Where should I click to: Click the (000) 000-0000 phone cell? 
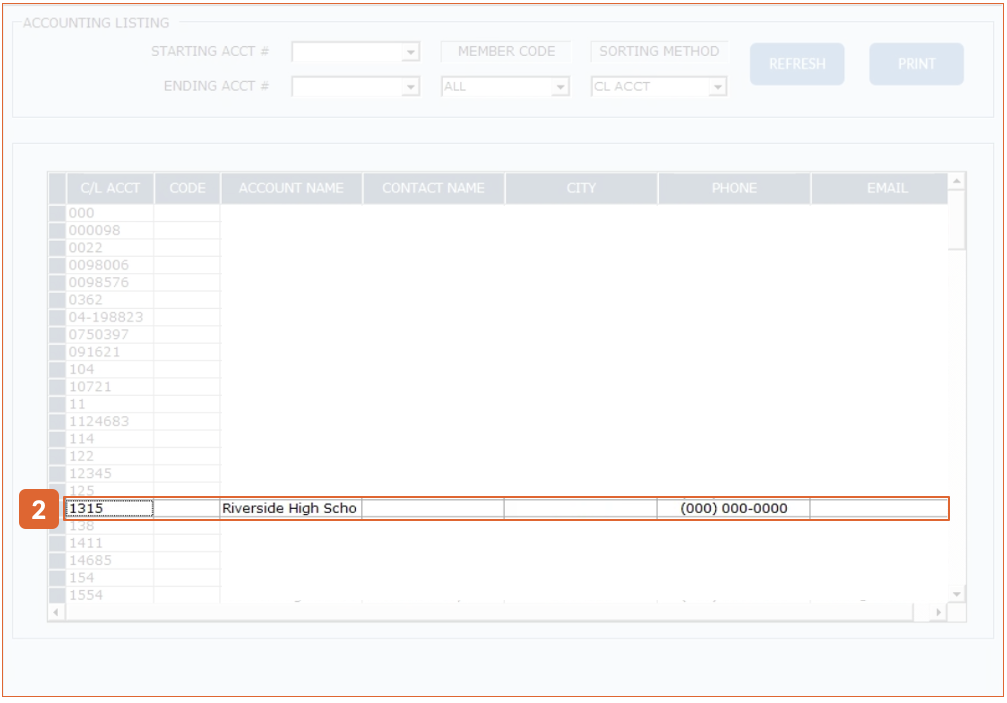(733, 509)
